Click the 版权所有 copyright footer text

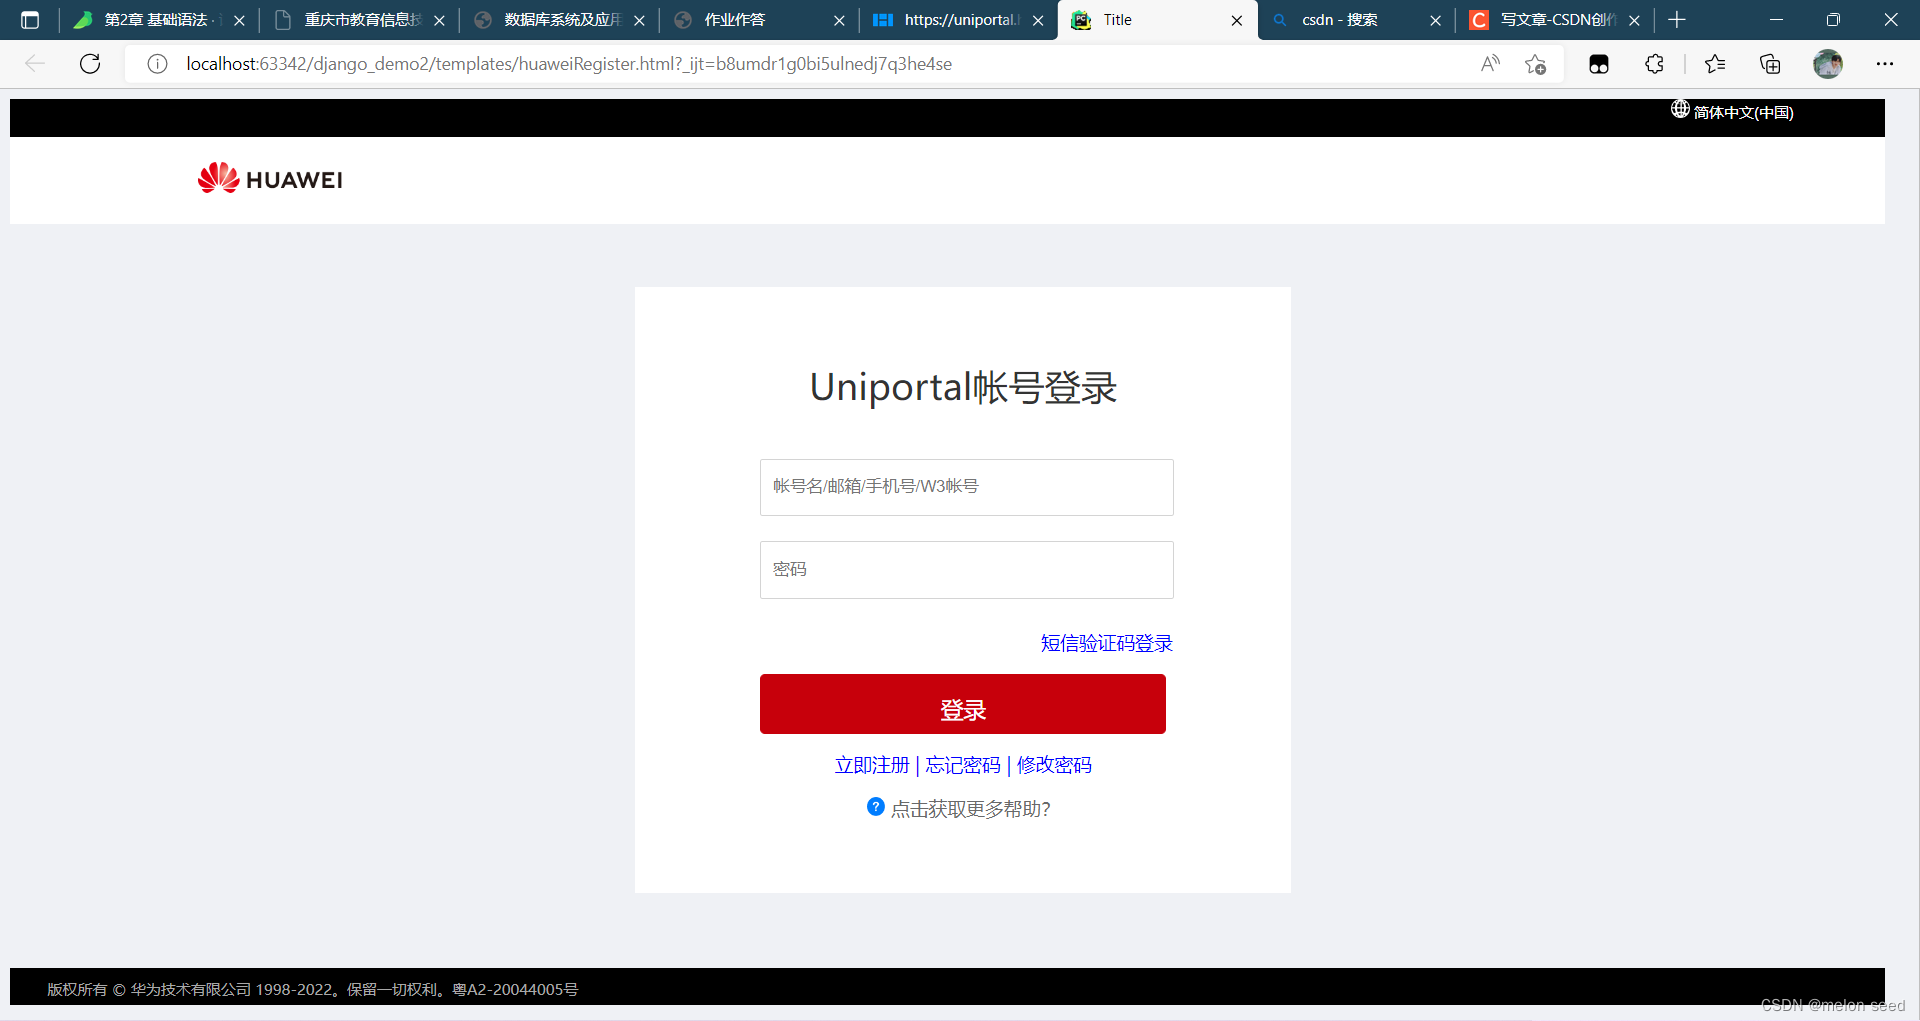click(x=312, y=989)
